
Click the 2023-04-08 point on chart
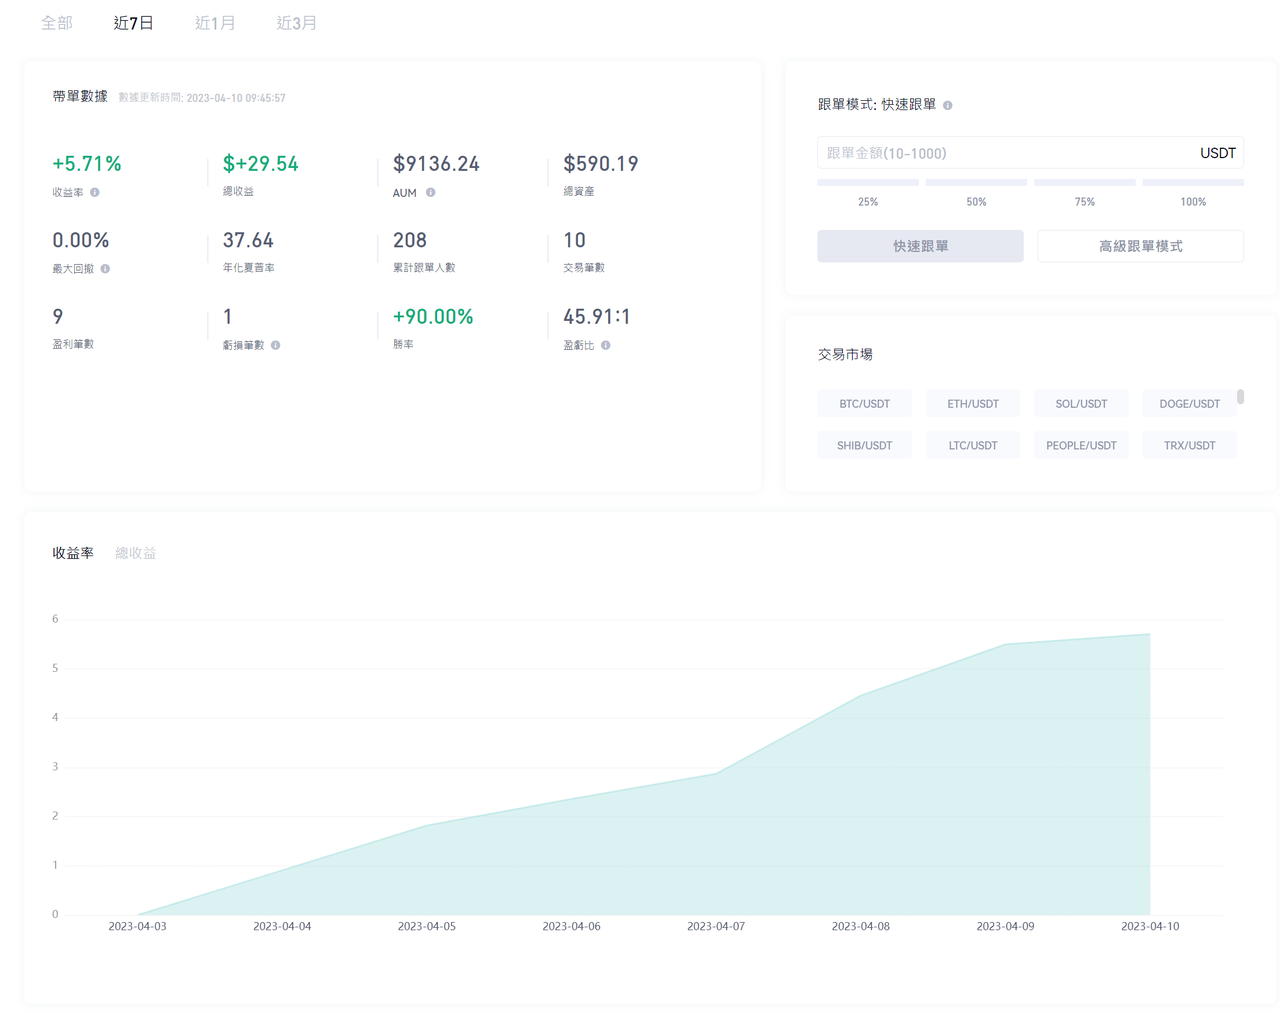point(861,696)
